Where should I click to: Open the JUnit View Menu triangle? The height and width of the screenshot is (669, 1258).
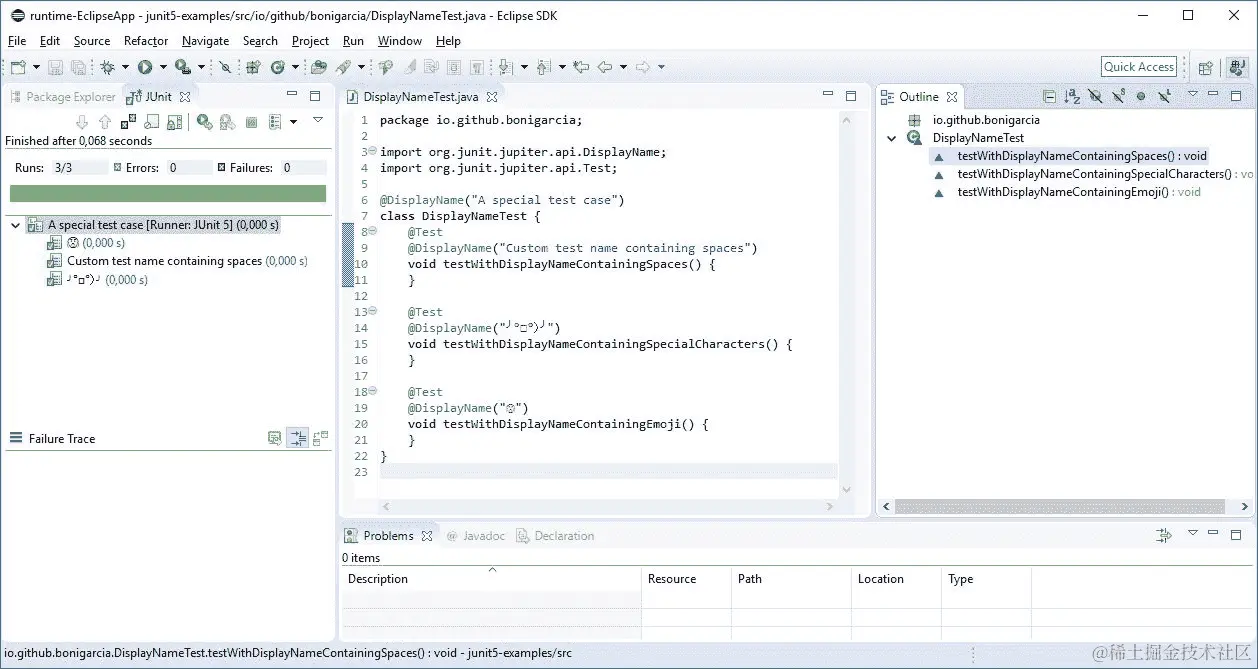click(318, 119)
